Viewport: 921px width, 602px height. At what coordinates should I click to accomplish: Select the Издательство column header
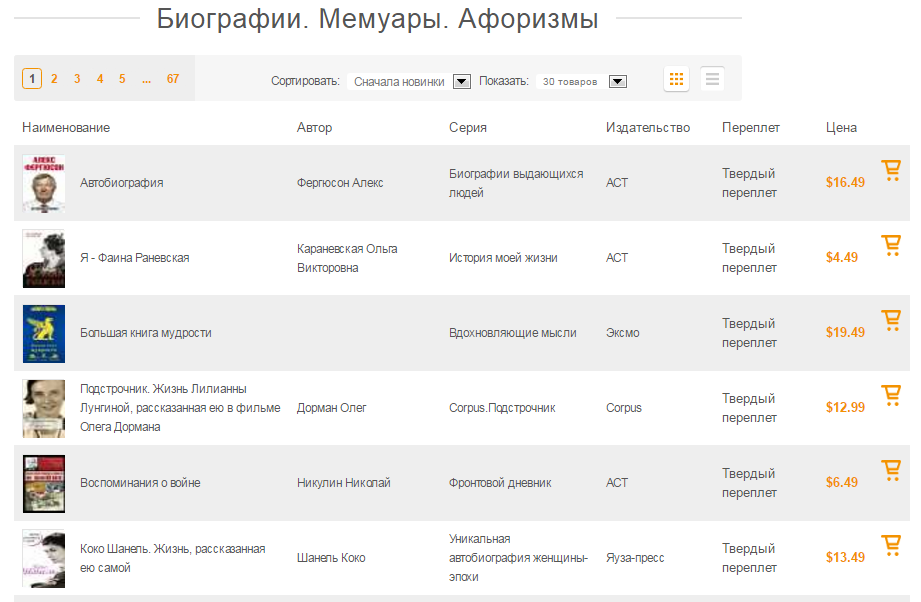pyautogui.click(x=648, y=127)
